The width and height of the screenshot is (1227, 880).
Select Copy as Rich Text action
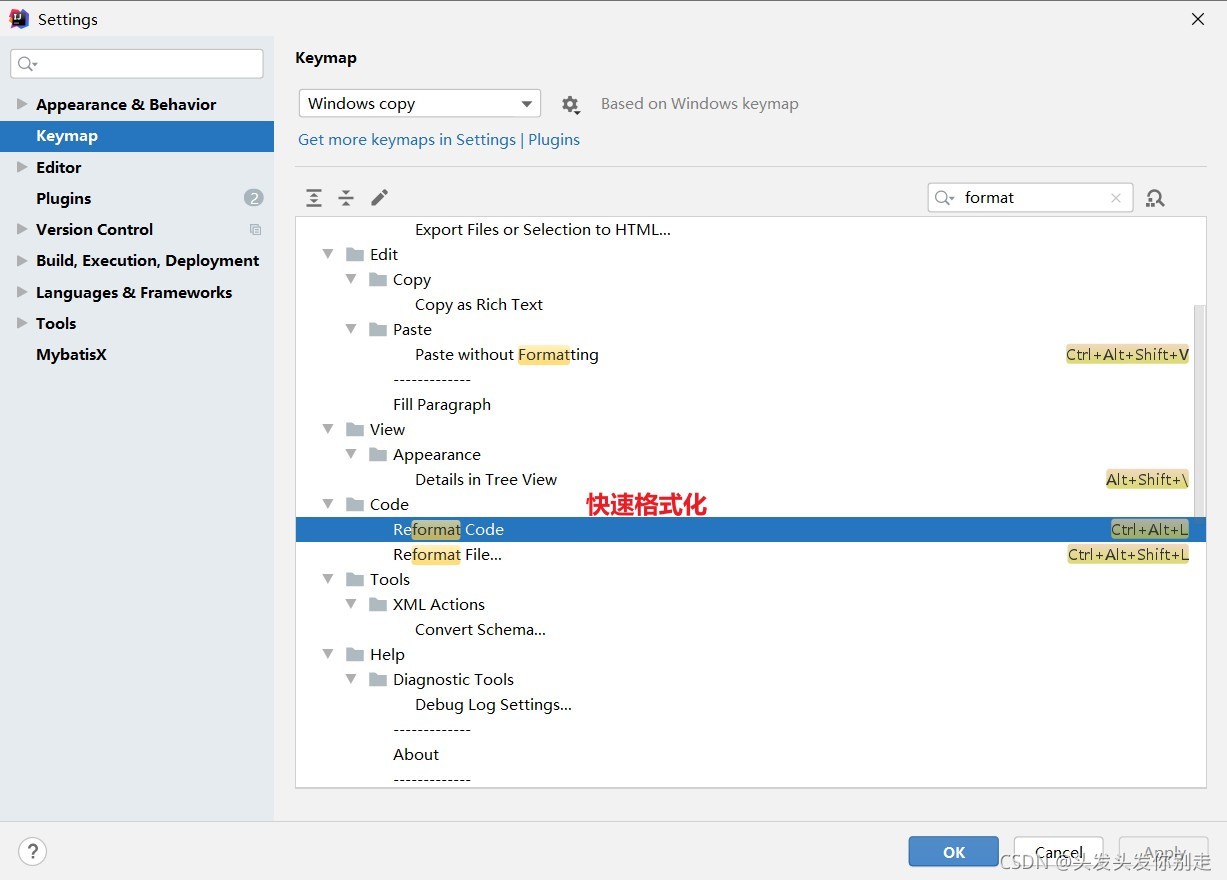click(751, 304)
